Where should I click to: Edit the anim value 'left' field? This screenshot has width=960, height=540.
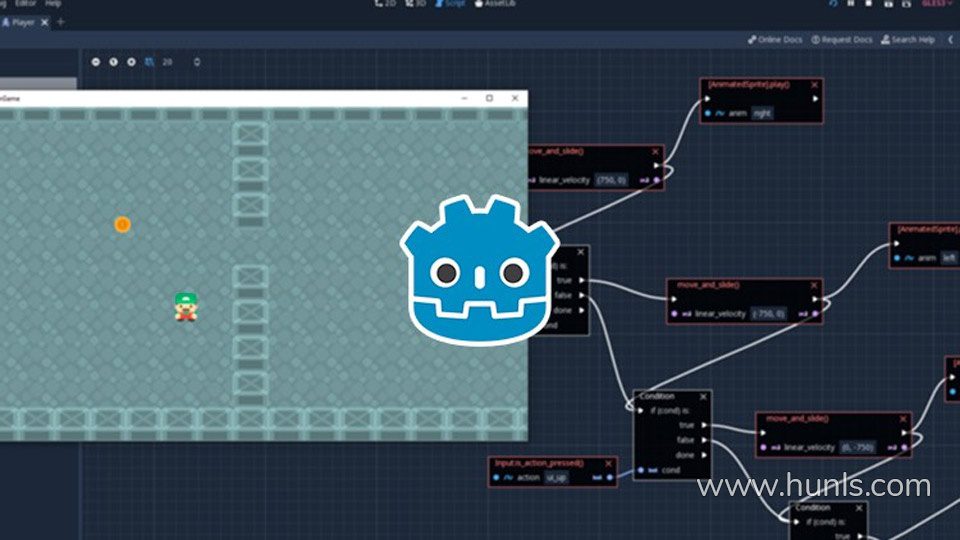pyautogui.click(x=948, y=258)
